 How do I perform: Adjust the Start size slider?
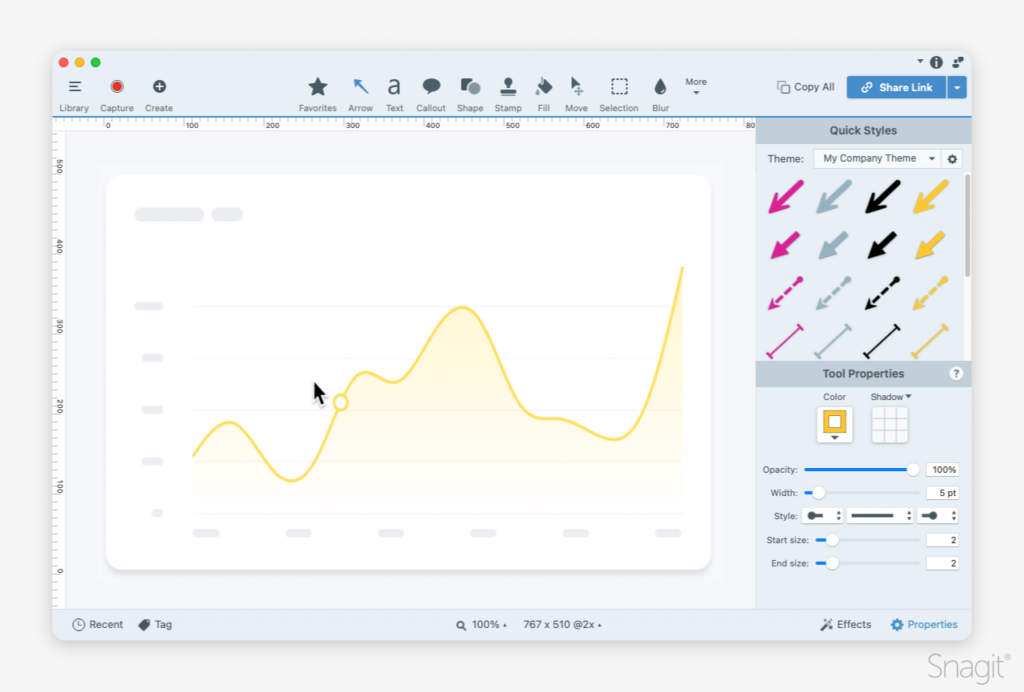867,540
